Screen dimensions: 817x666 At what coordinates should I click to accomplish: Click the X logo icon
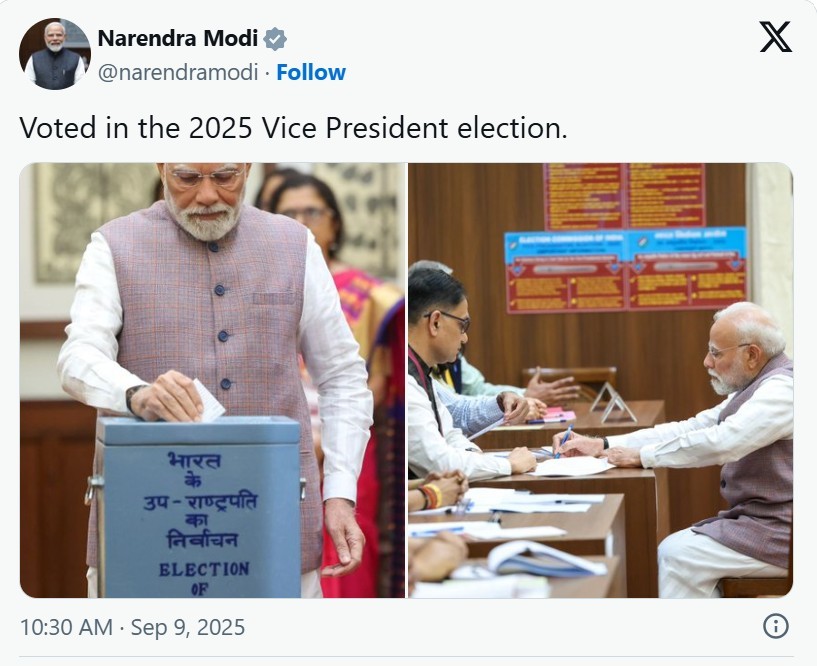[775, 38]
